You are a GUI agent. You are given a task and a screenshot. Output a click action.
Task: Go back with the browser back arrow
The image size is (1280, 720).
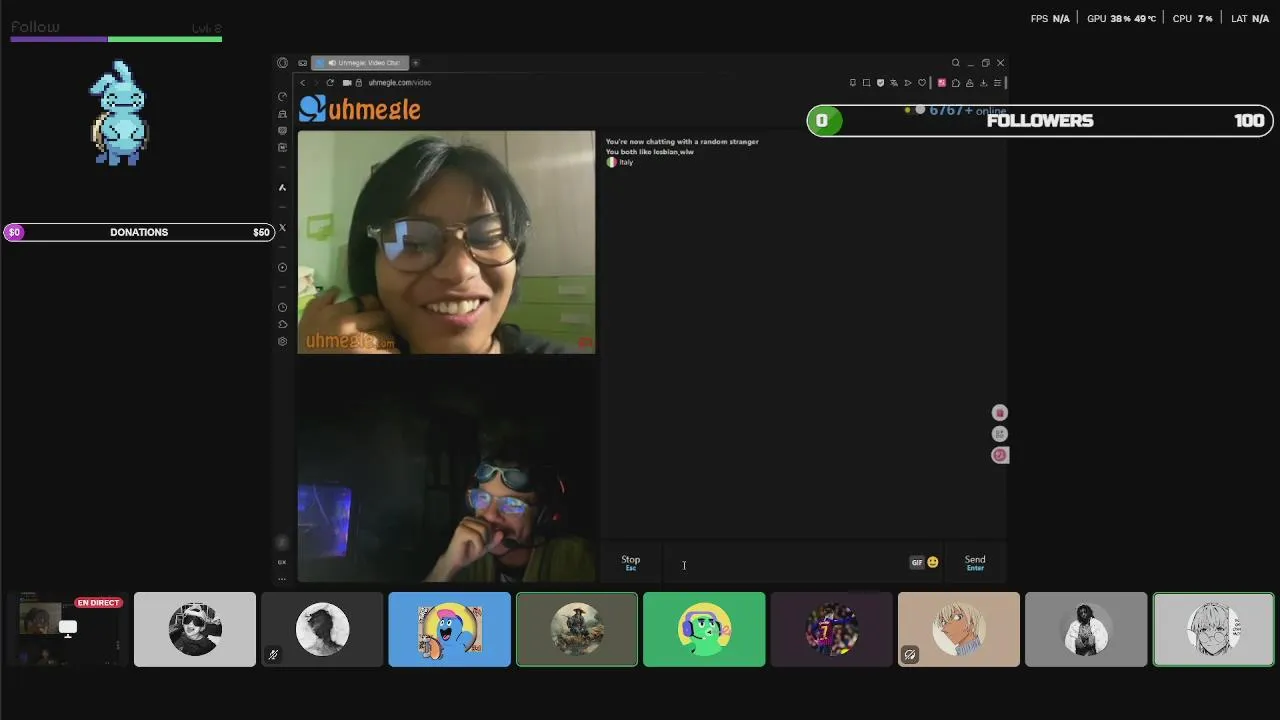[303, 83]
